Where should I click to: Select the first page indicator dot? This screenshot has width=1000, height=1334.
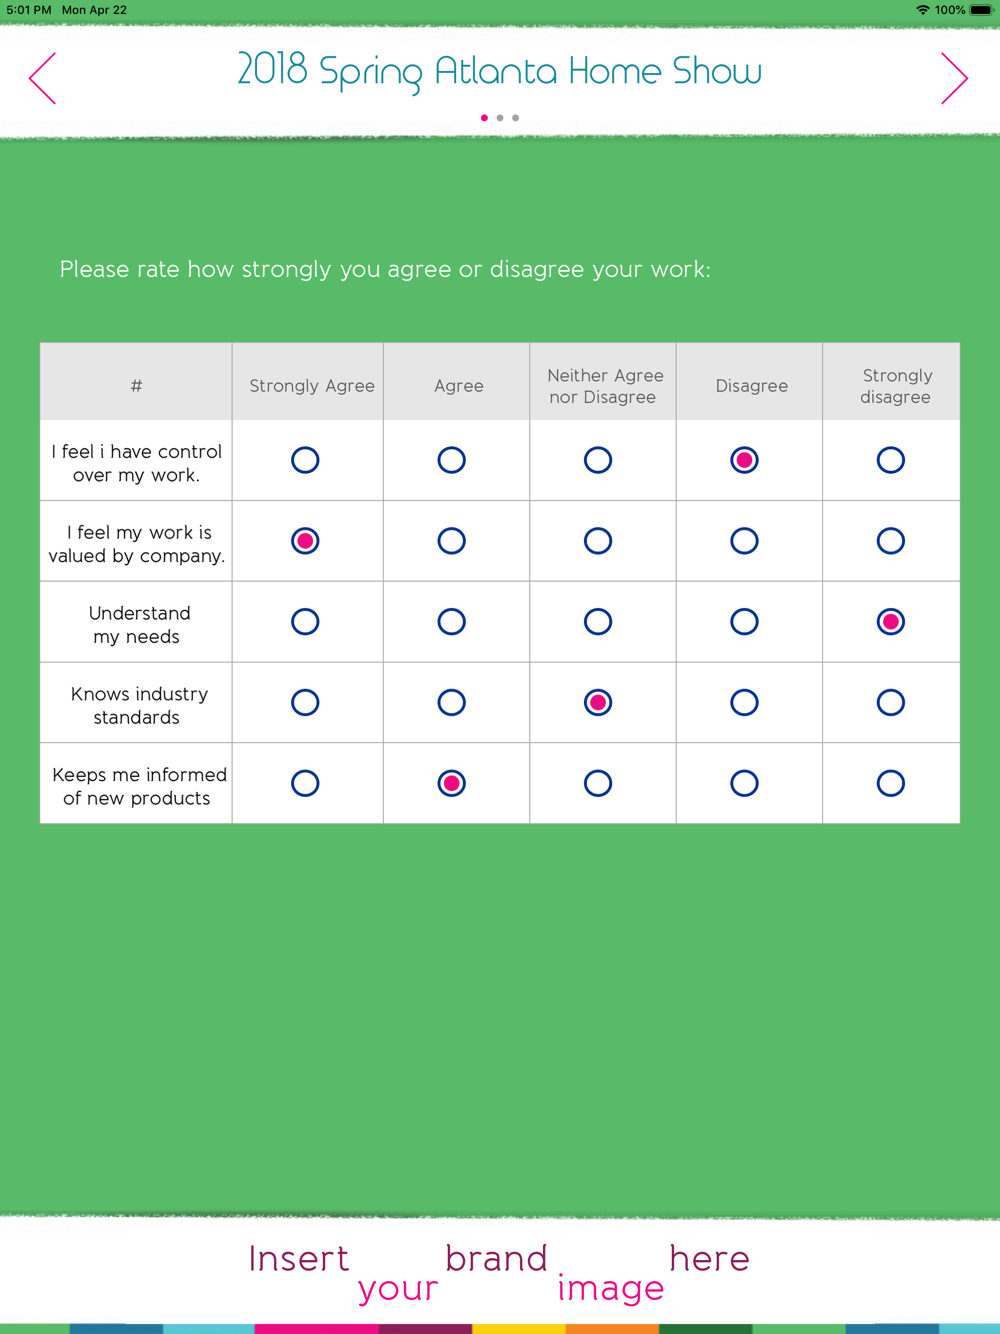(485, 118)
